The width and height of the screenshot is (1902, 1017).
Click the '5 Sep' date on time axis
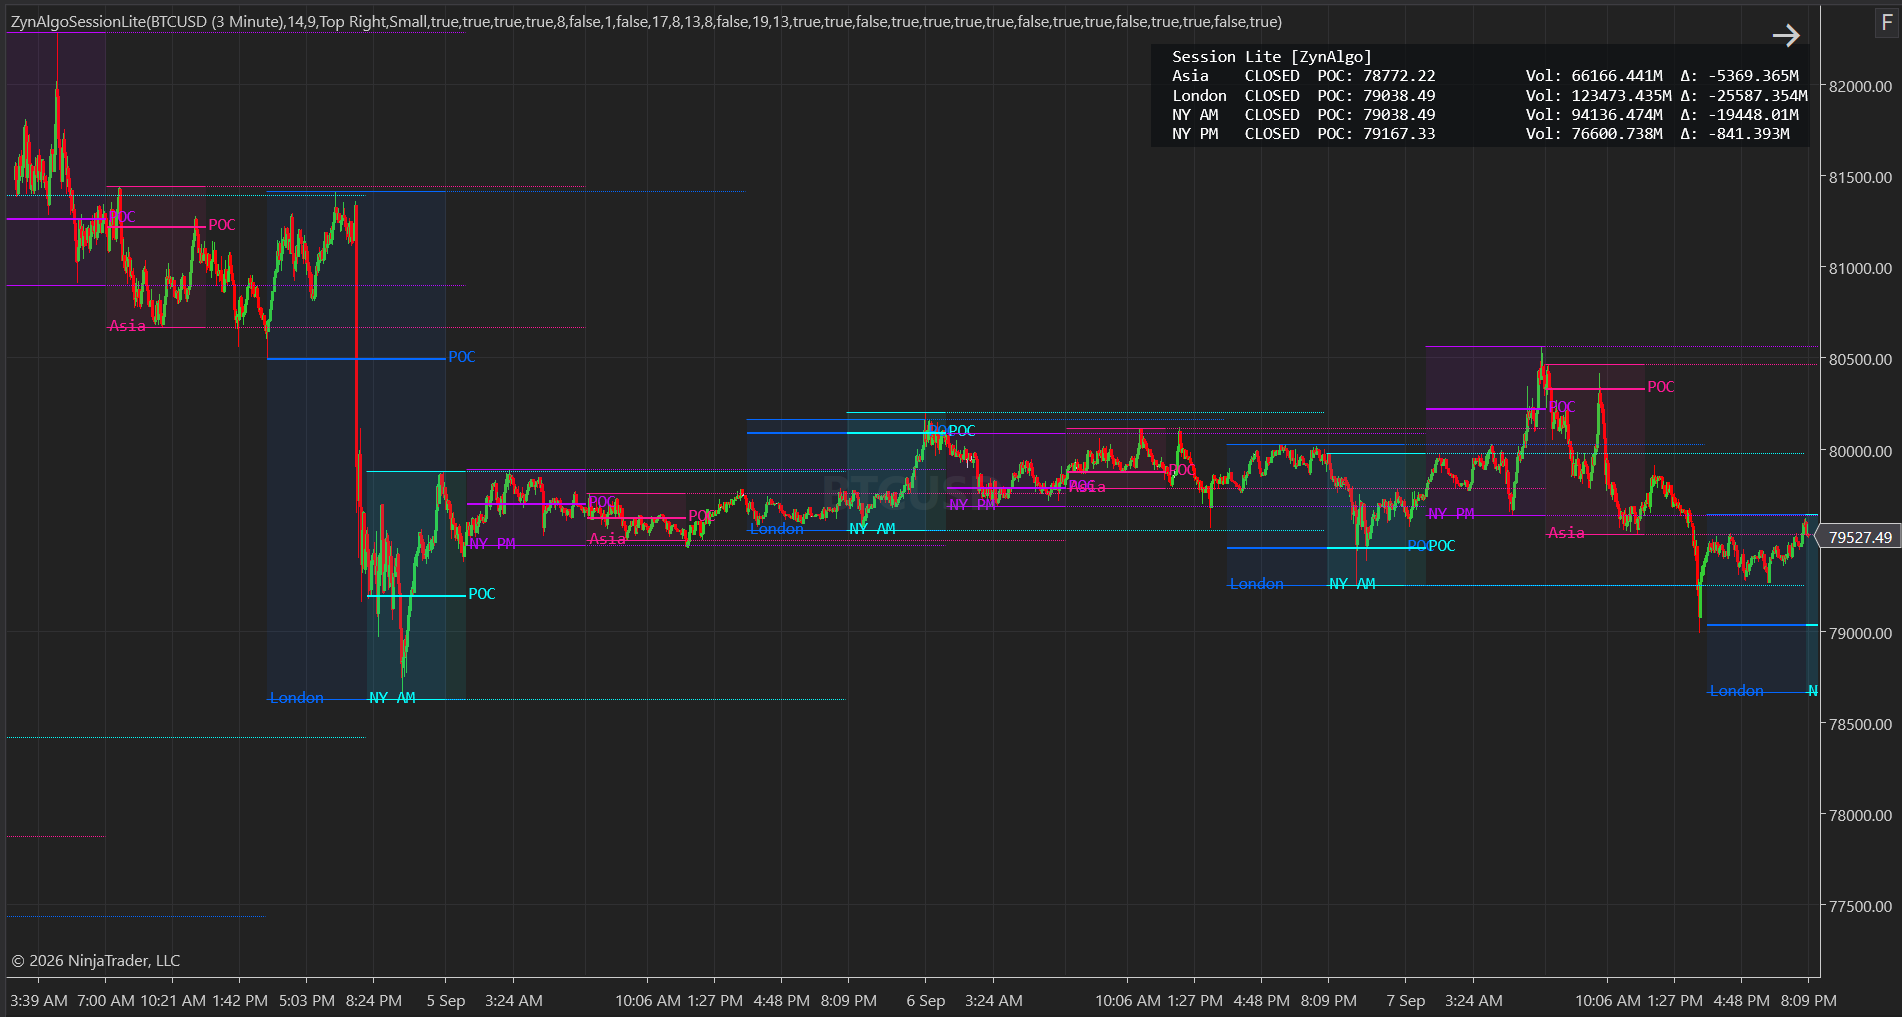click(446, 1001)
